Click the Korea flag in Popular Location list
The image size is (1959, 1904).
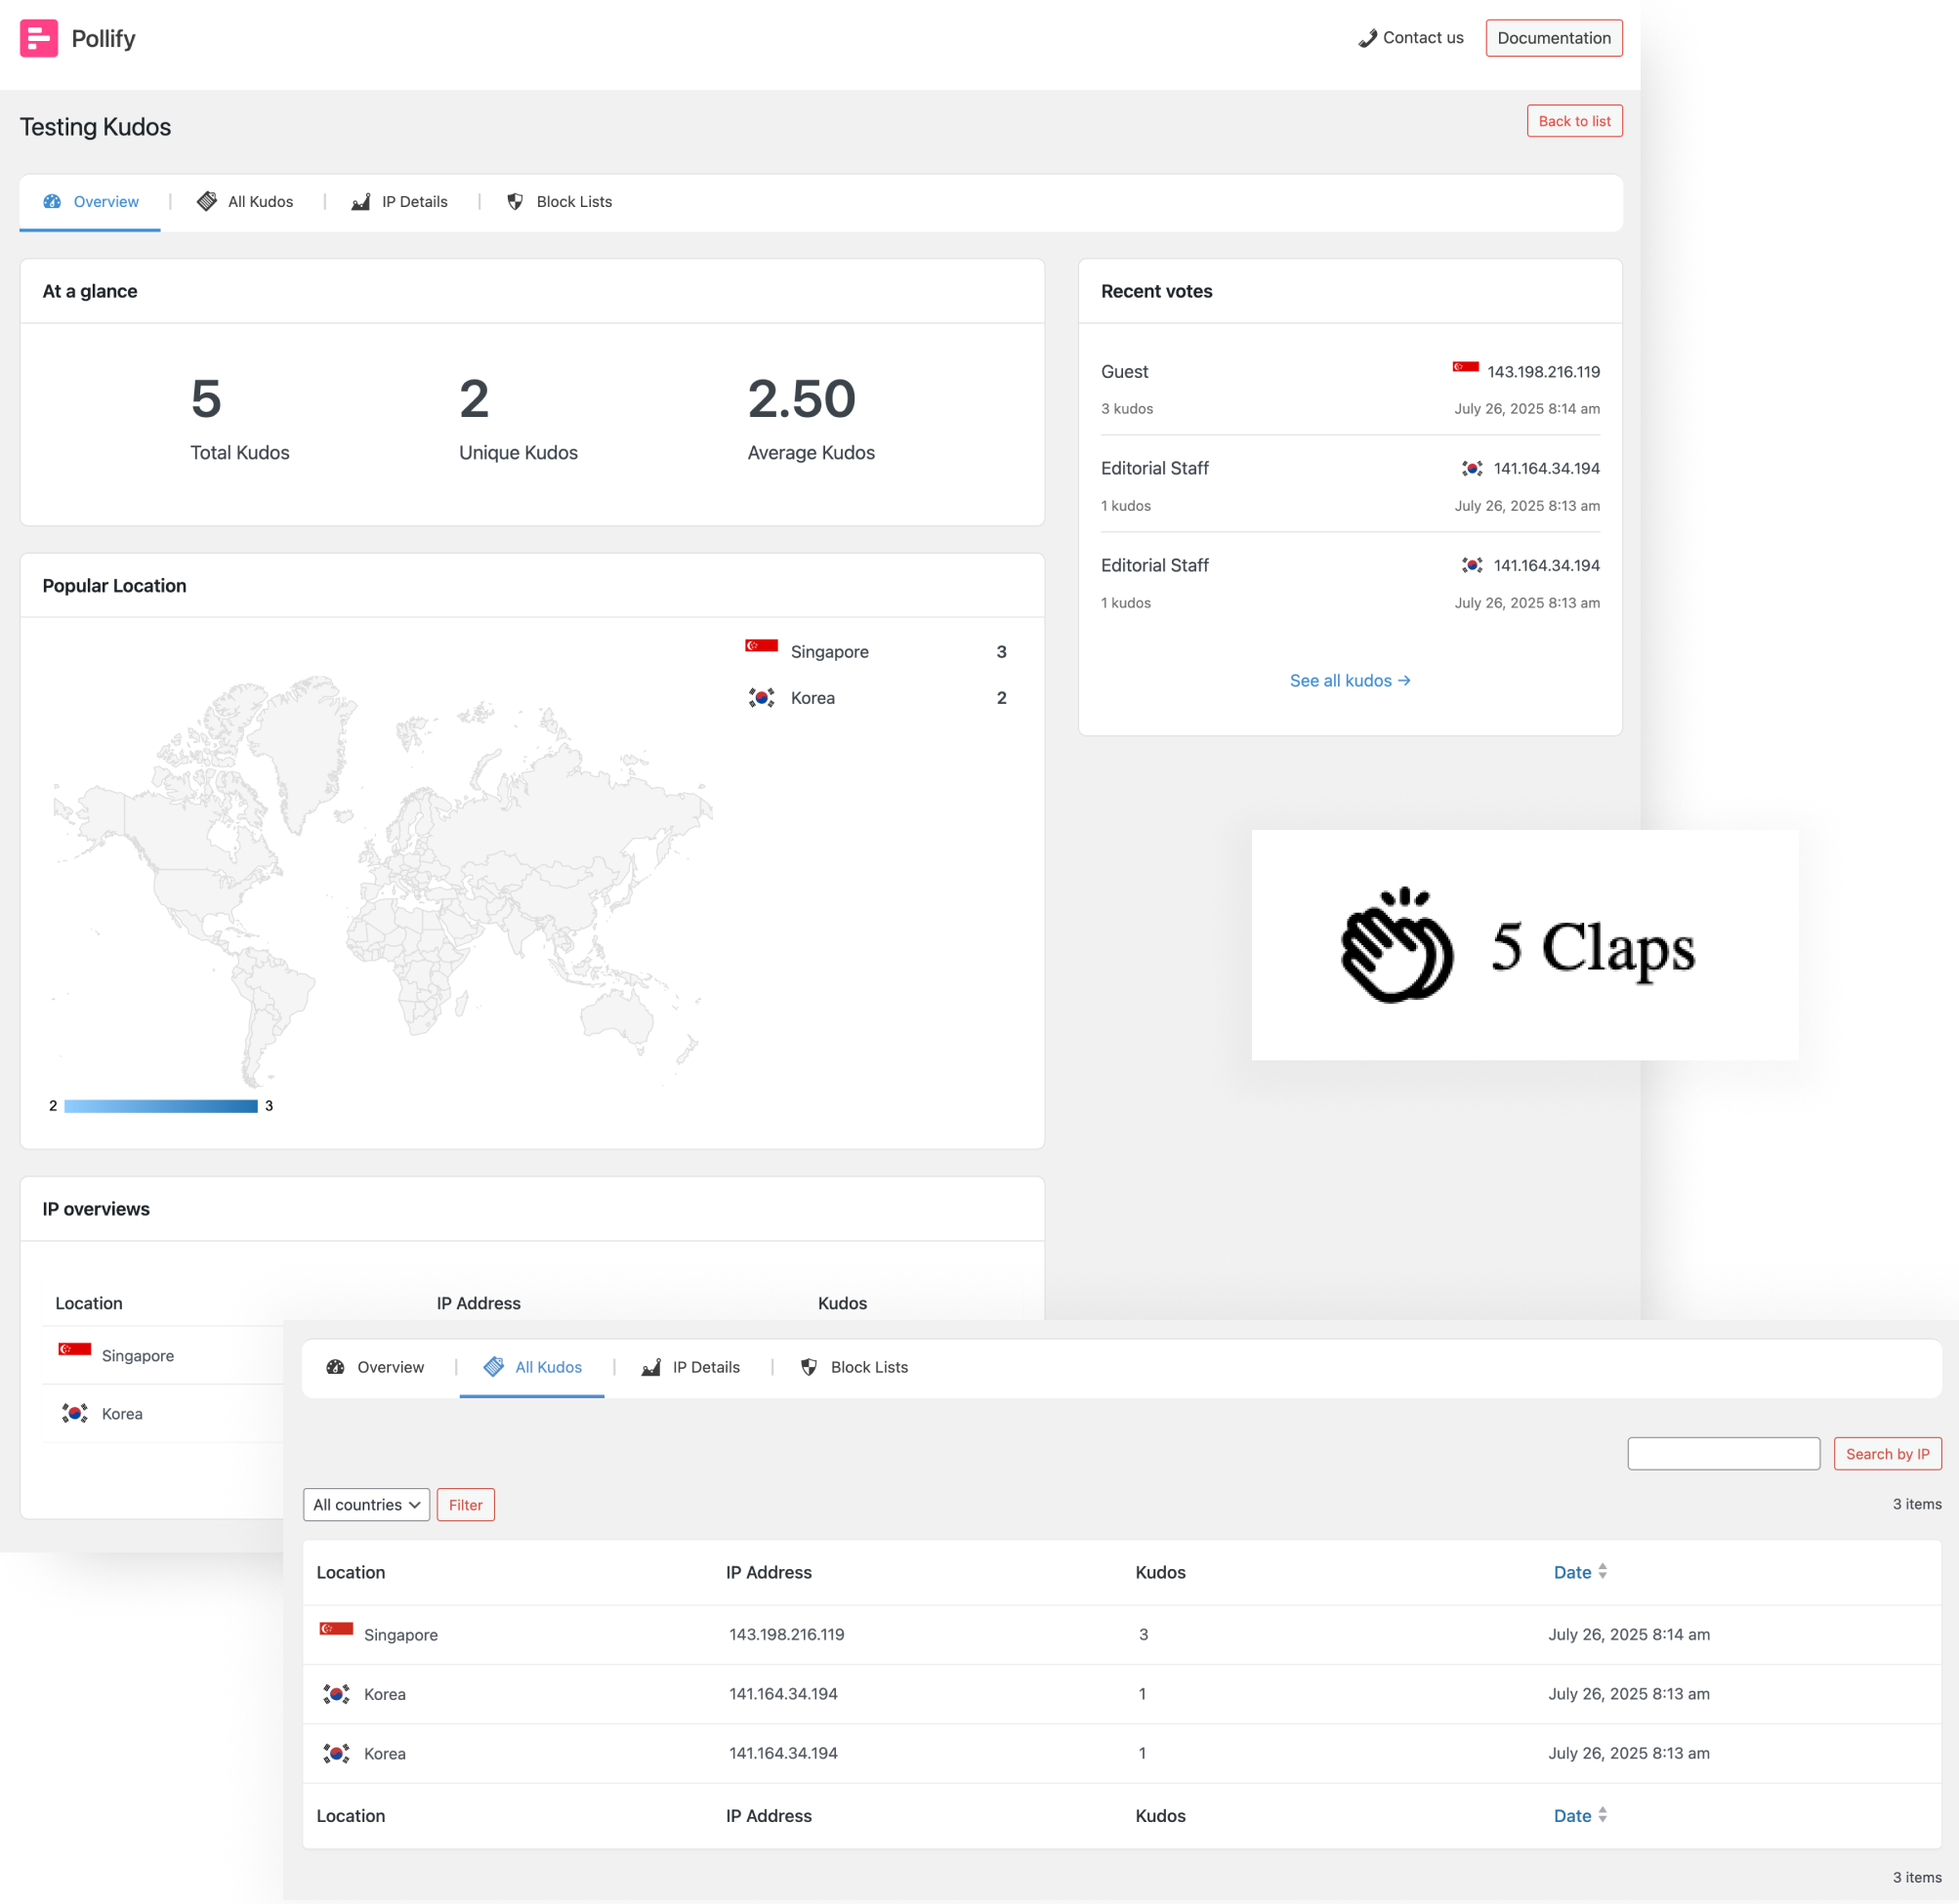click(x=761, y=698)
